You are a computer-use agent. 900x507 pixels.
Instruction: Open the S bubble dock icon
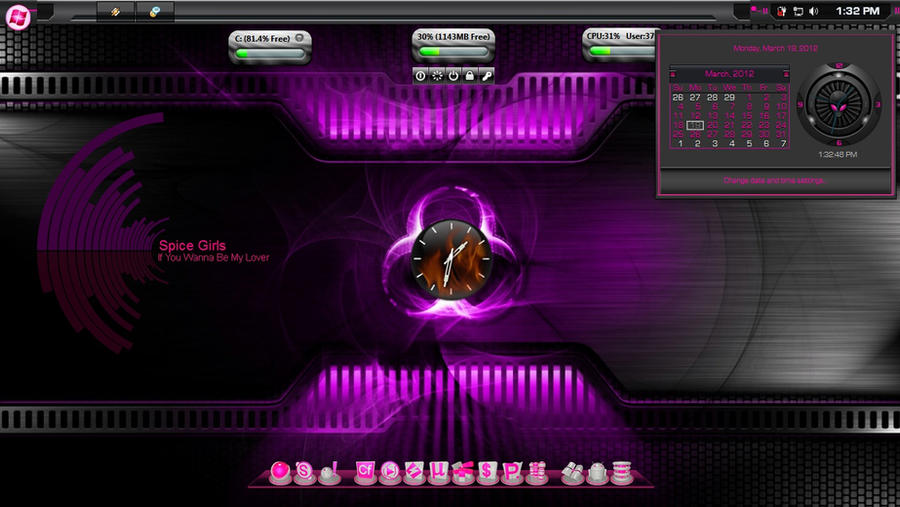(x=304, y=473)
